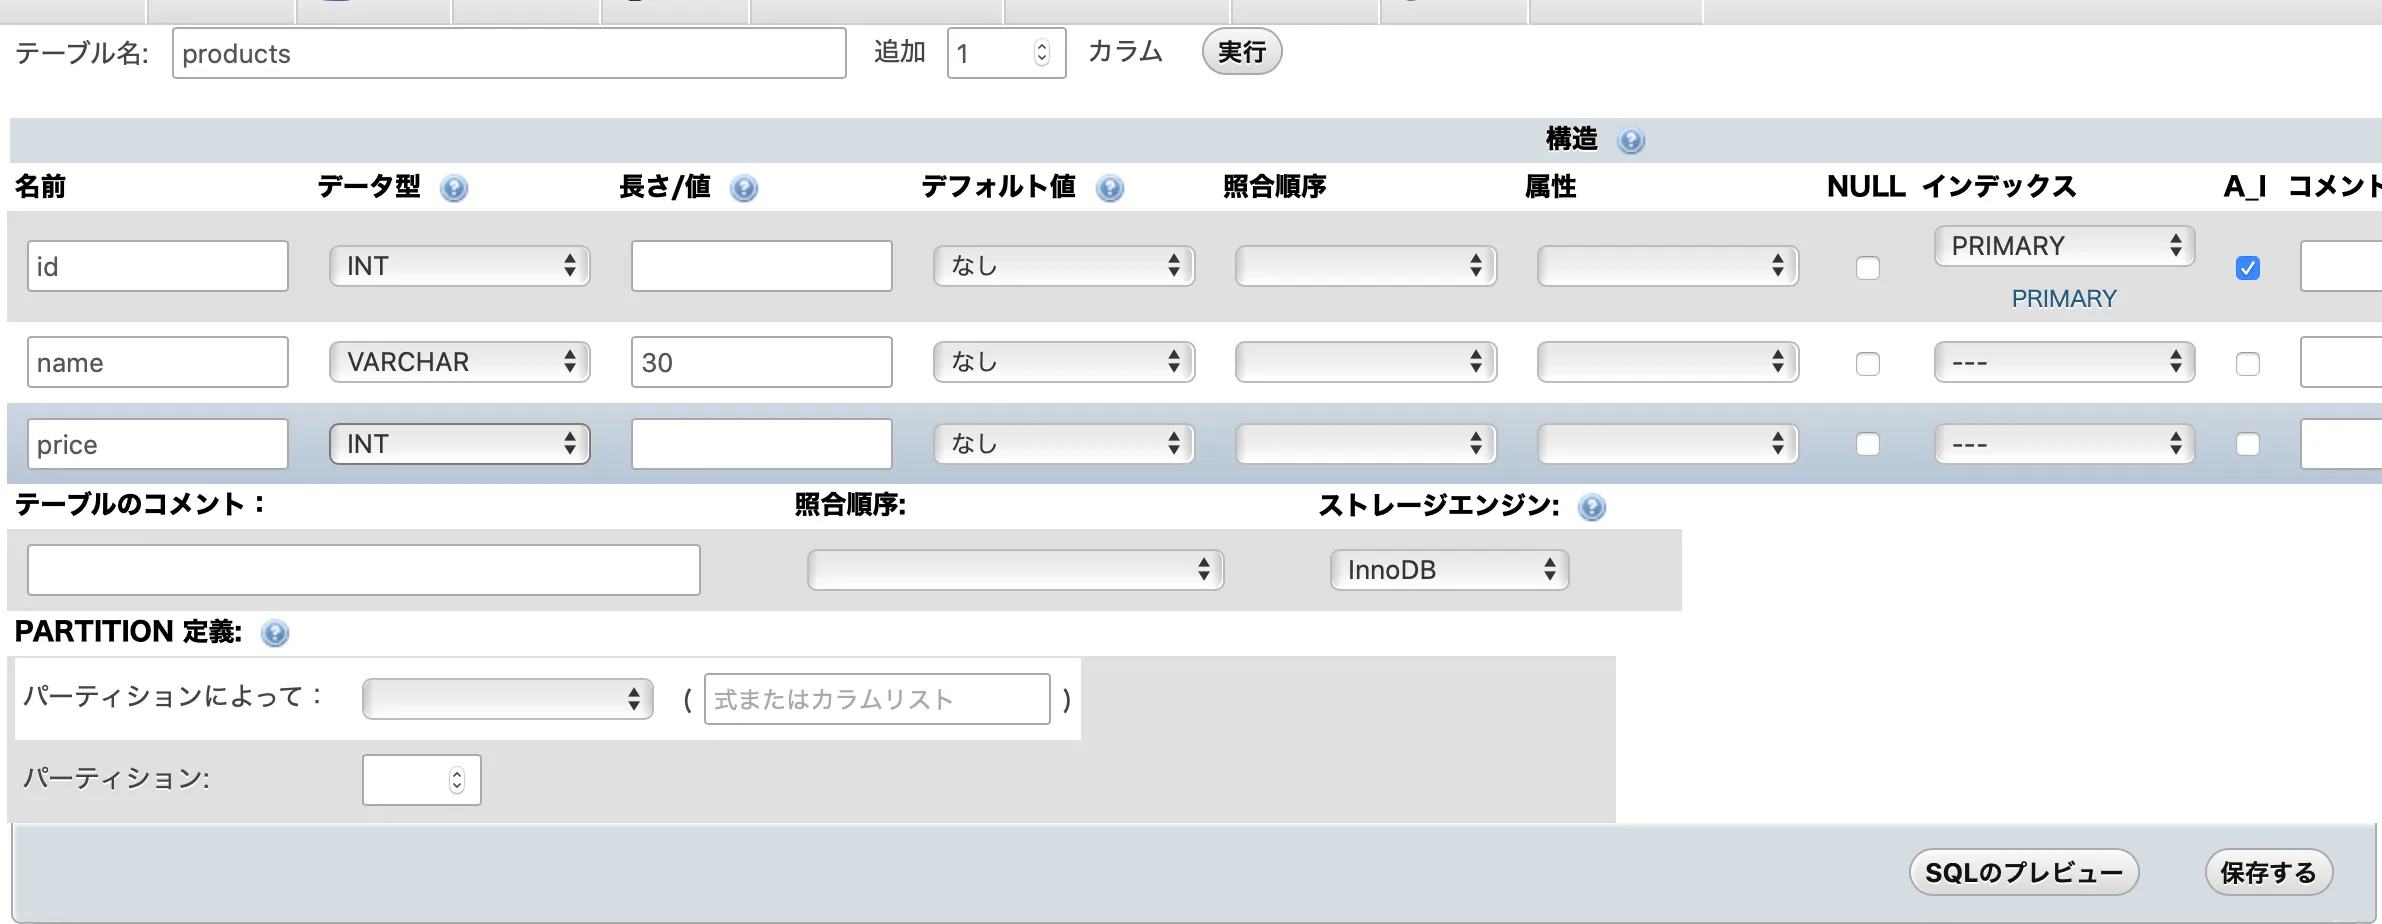Click the help icon next to ストレージエンジン
Image resolution: width=2382 pixels, height=924 pixels.
(x=1593, y=507)
